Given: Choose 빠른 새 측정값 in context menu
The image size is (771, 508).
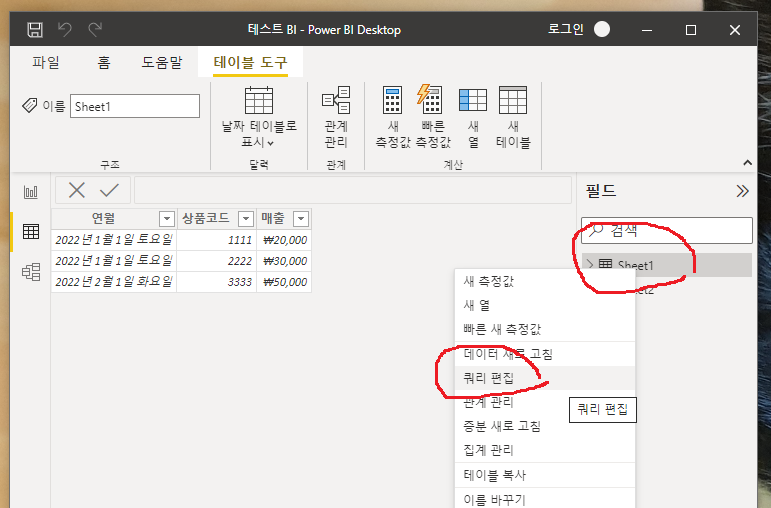Looking at the screenshot, I should [x=545, y=329].
